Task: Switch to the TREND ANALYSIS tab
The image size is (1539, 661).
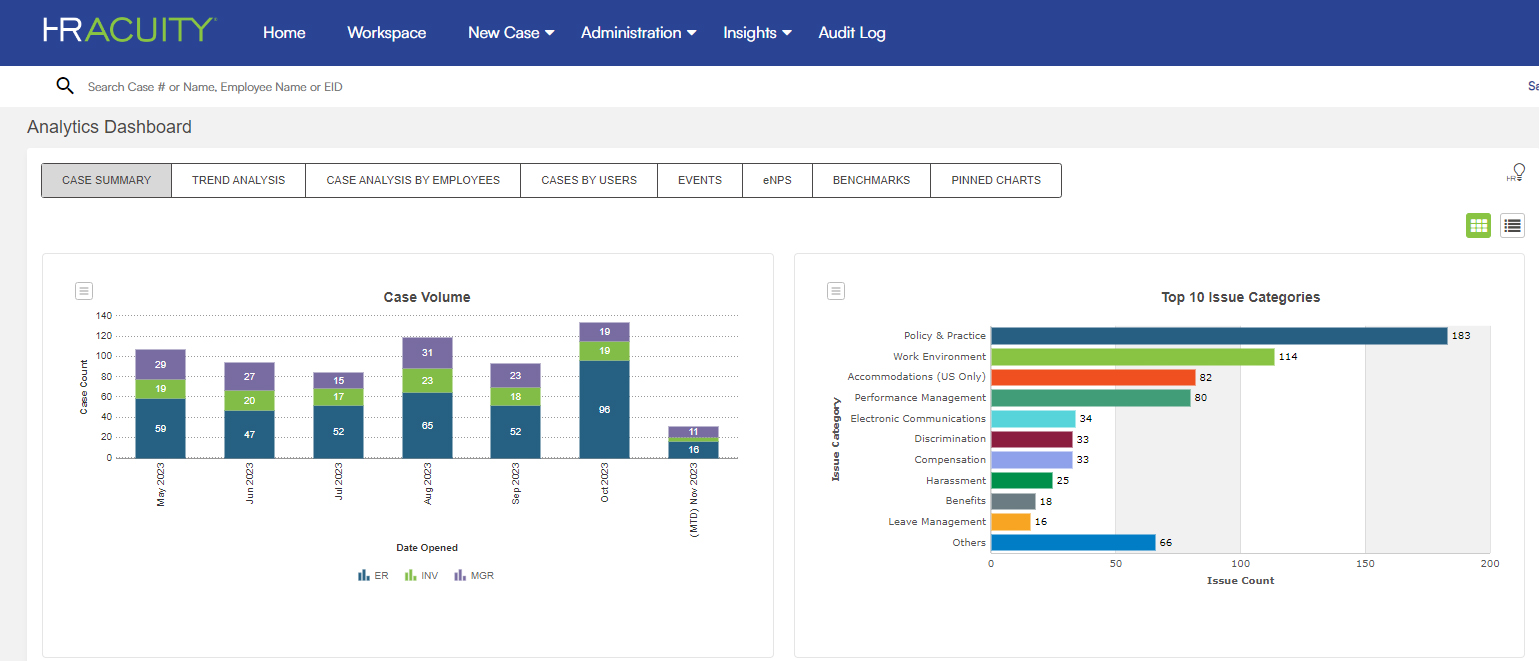Action: coord(238,180)
